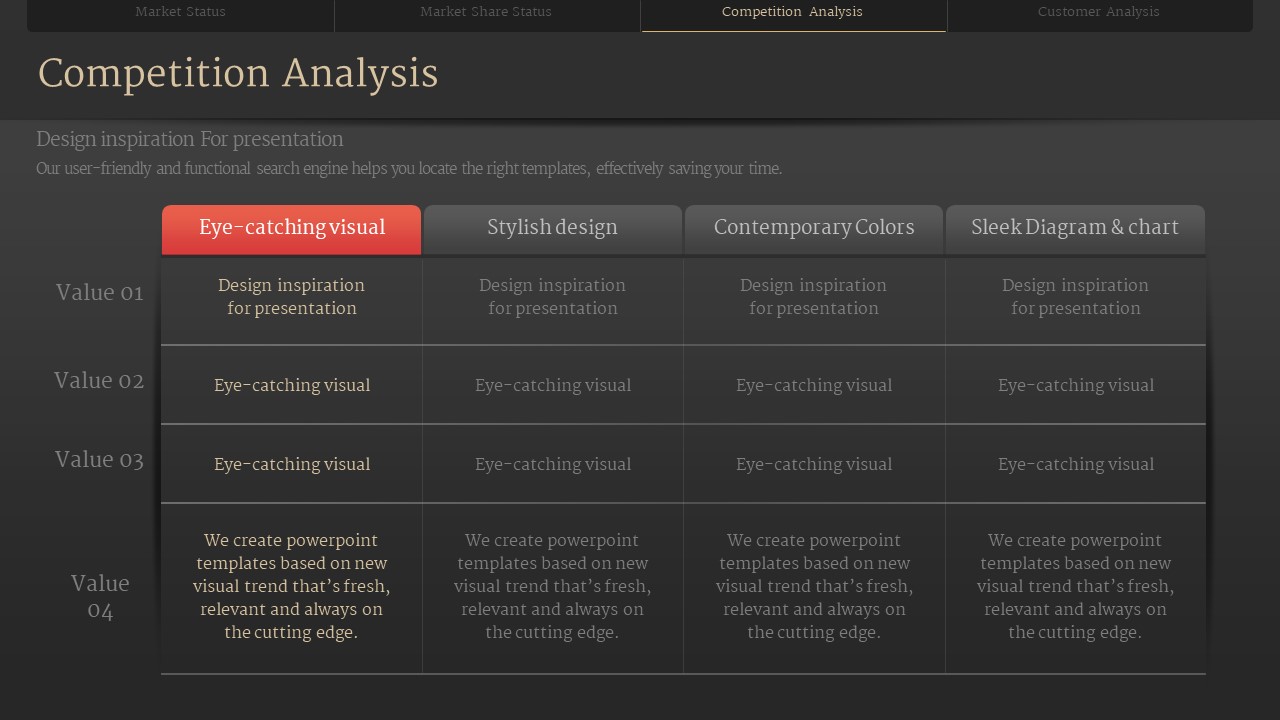Select the Value 01 row label
Image resolution: width=1280 pixels, height=720 pixels.
[x=99, y=293]
